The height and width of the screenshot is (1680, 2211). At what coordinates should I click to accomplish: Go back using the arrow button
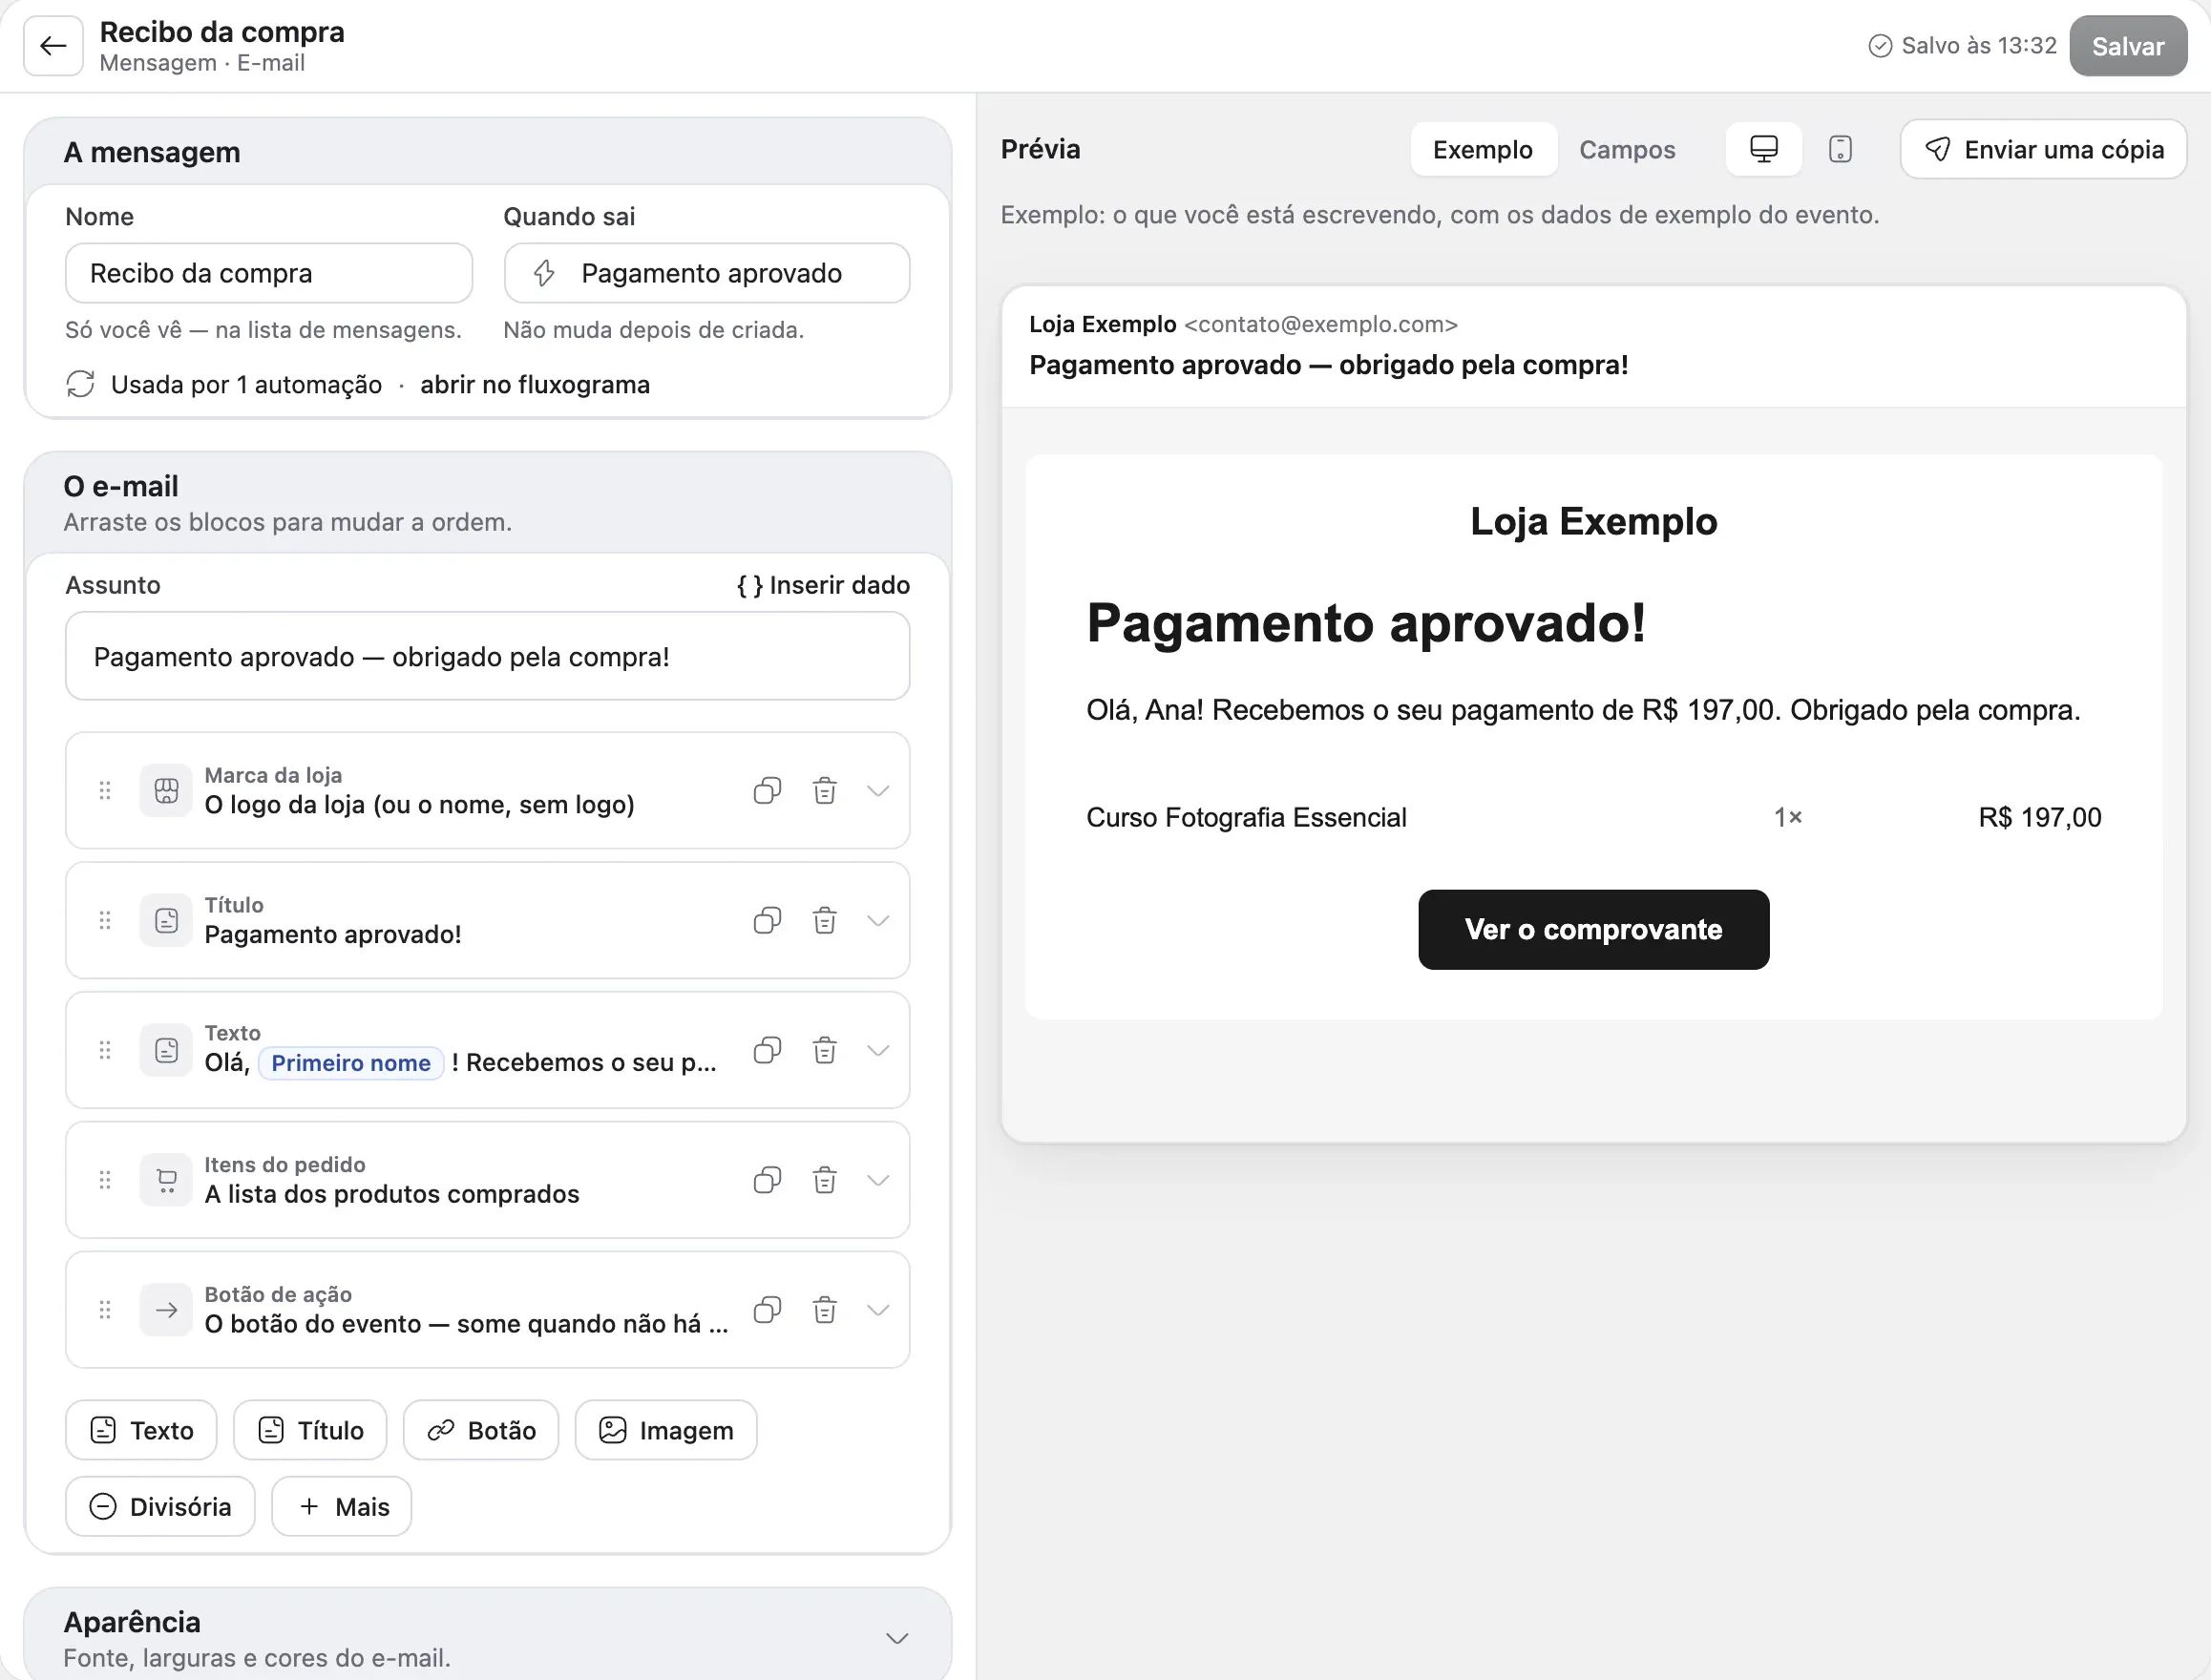(x=53, y=46)
